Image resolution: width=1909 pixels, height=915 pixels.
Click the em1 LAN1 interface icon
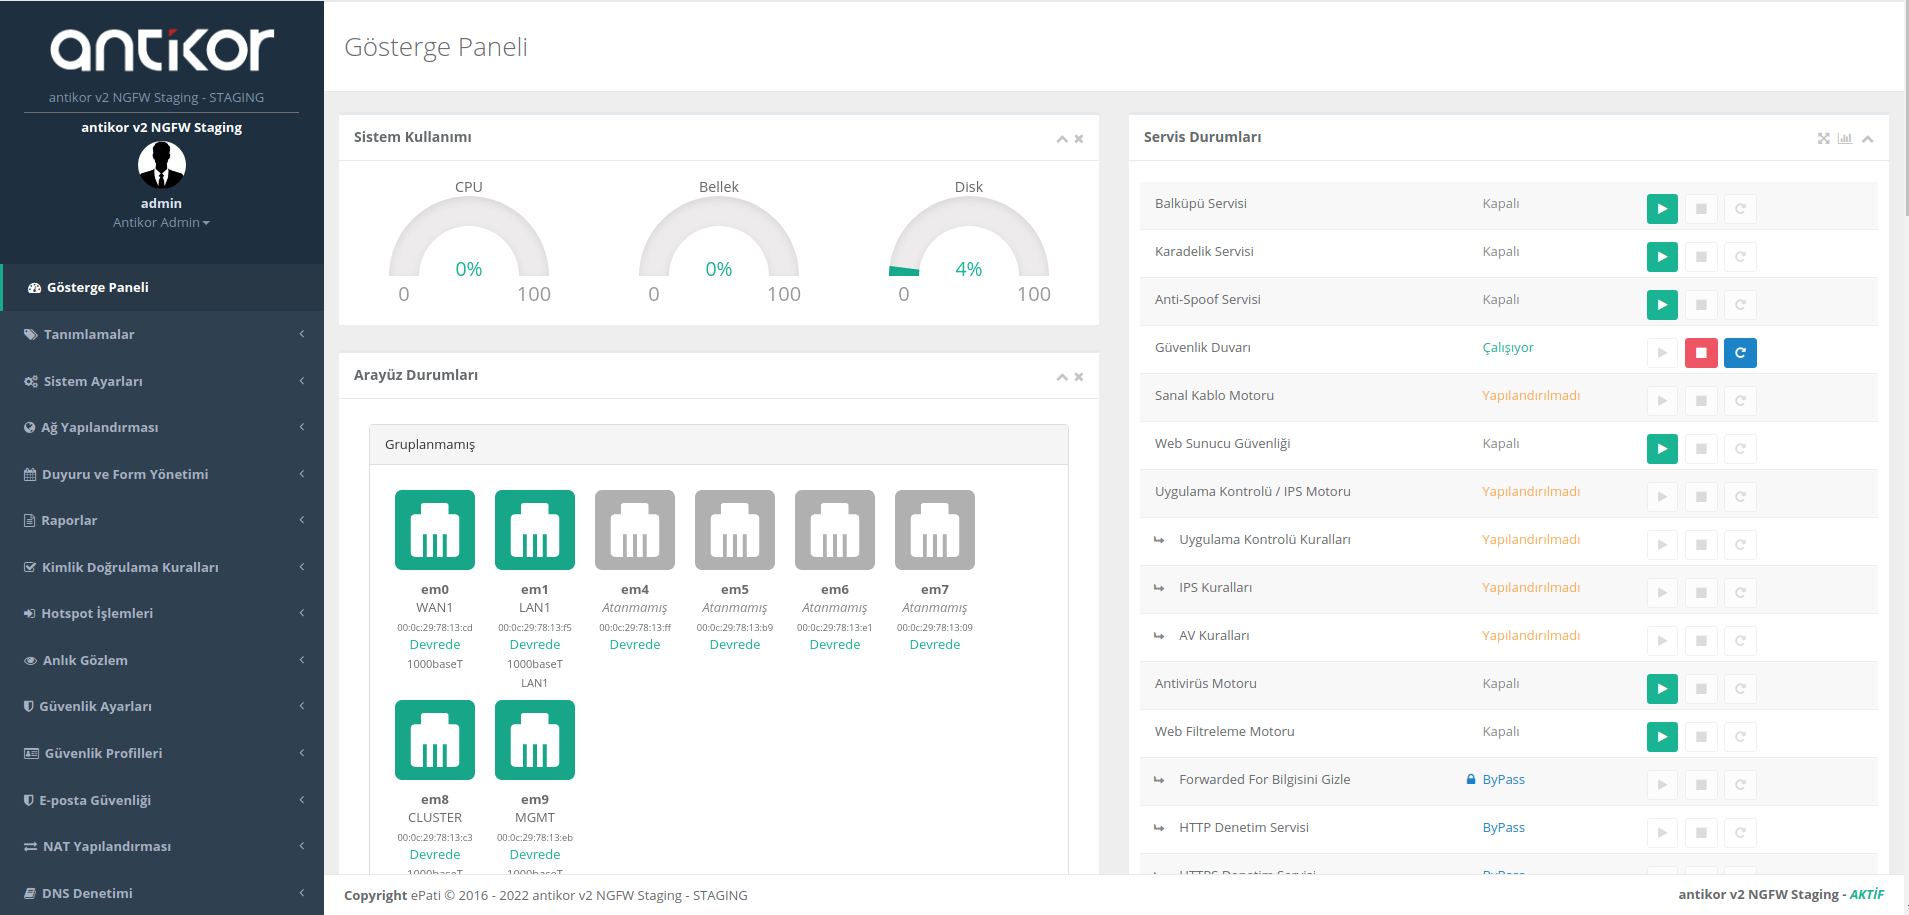(x=535, y=530)
